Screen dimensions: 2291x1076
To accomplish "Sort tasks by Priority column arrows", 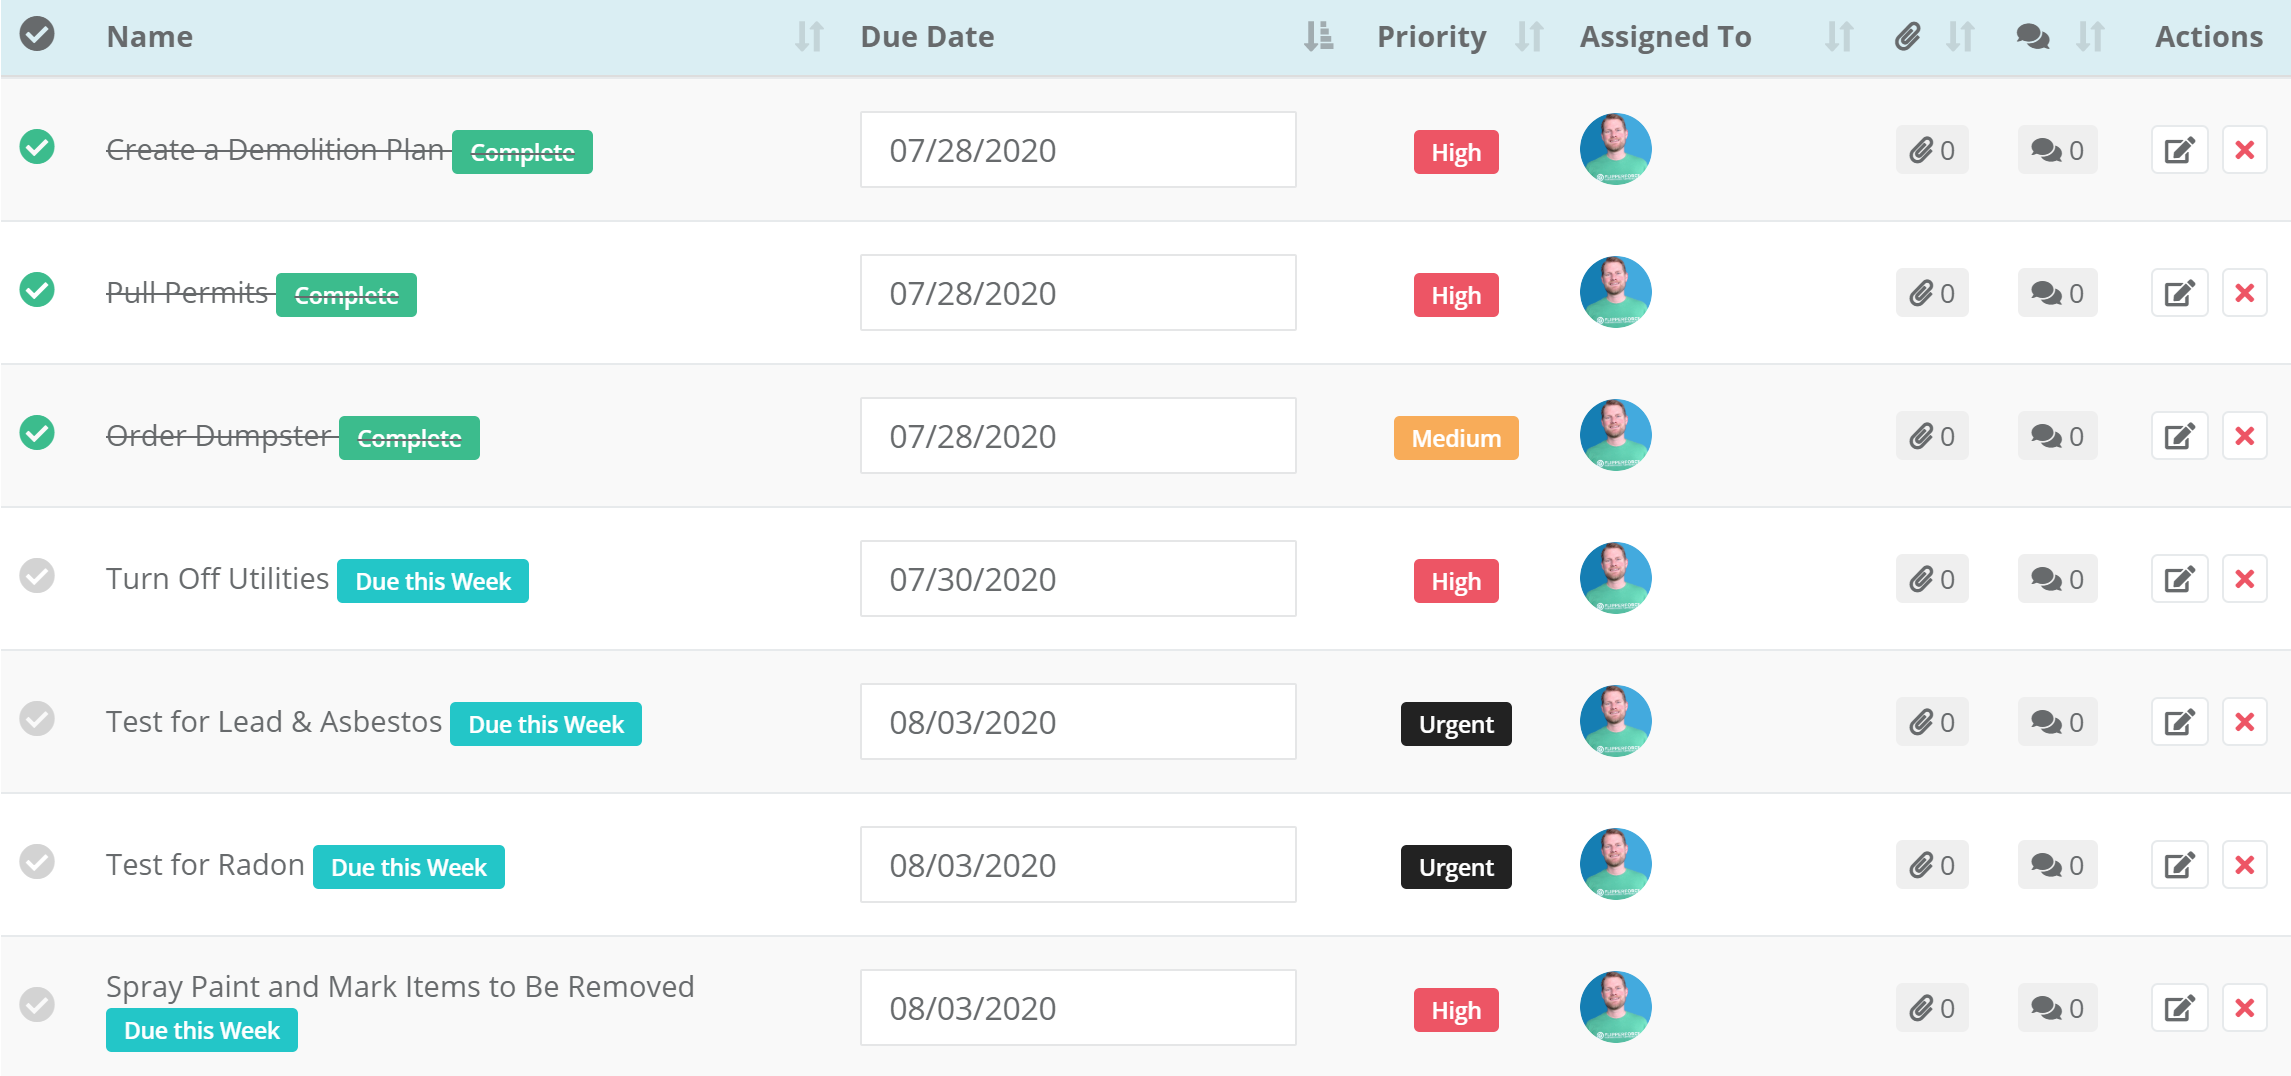I will pos(1529,37).
